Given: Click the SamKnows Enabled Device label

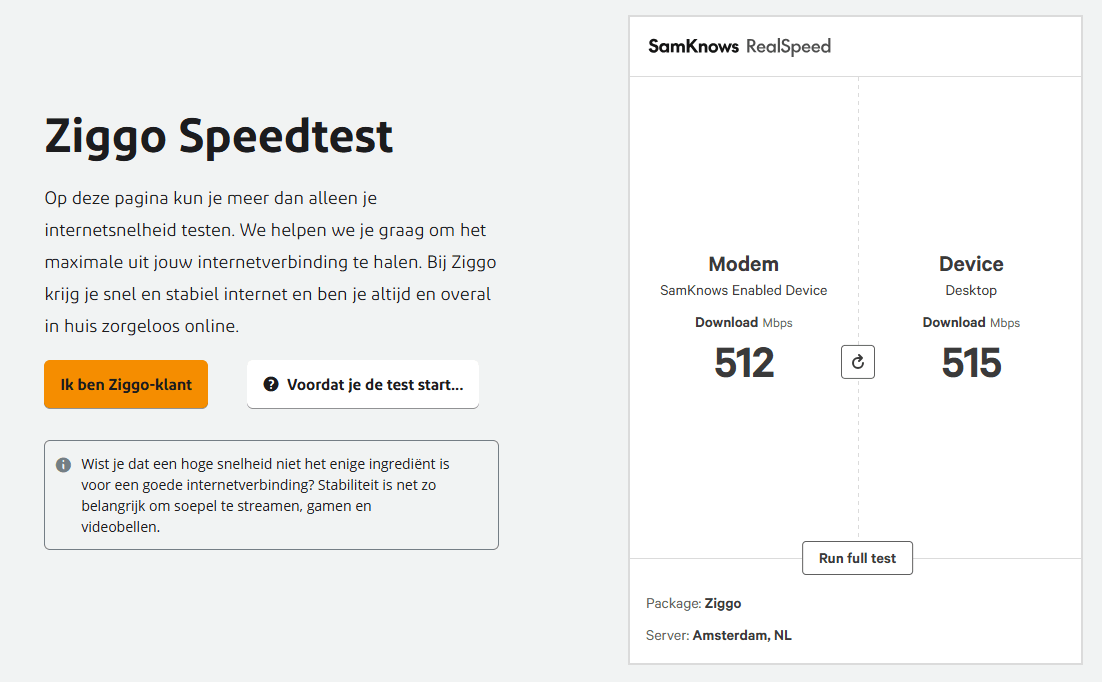Looking at the screenshot, I should [743, 291].
